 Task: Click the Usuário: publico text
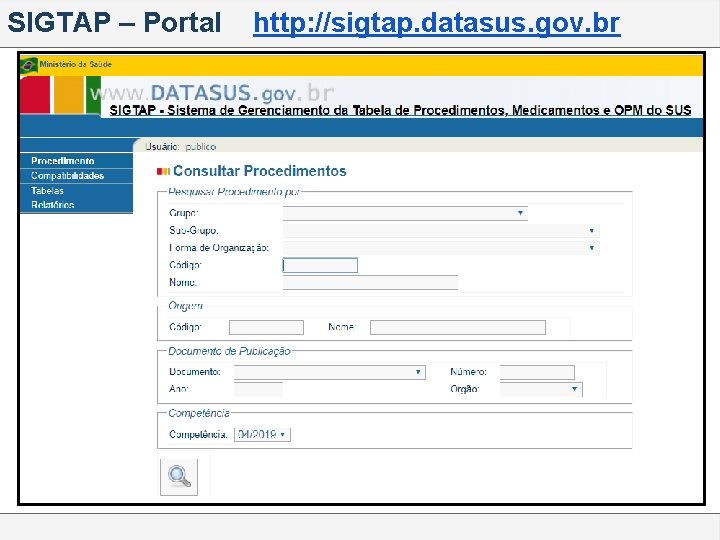(180, 146)
